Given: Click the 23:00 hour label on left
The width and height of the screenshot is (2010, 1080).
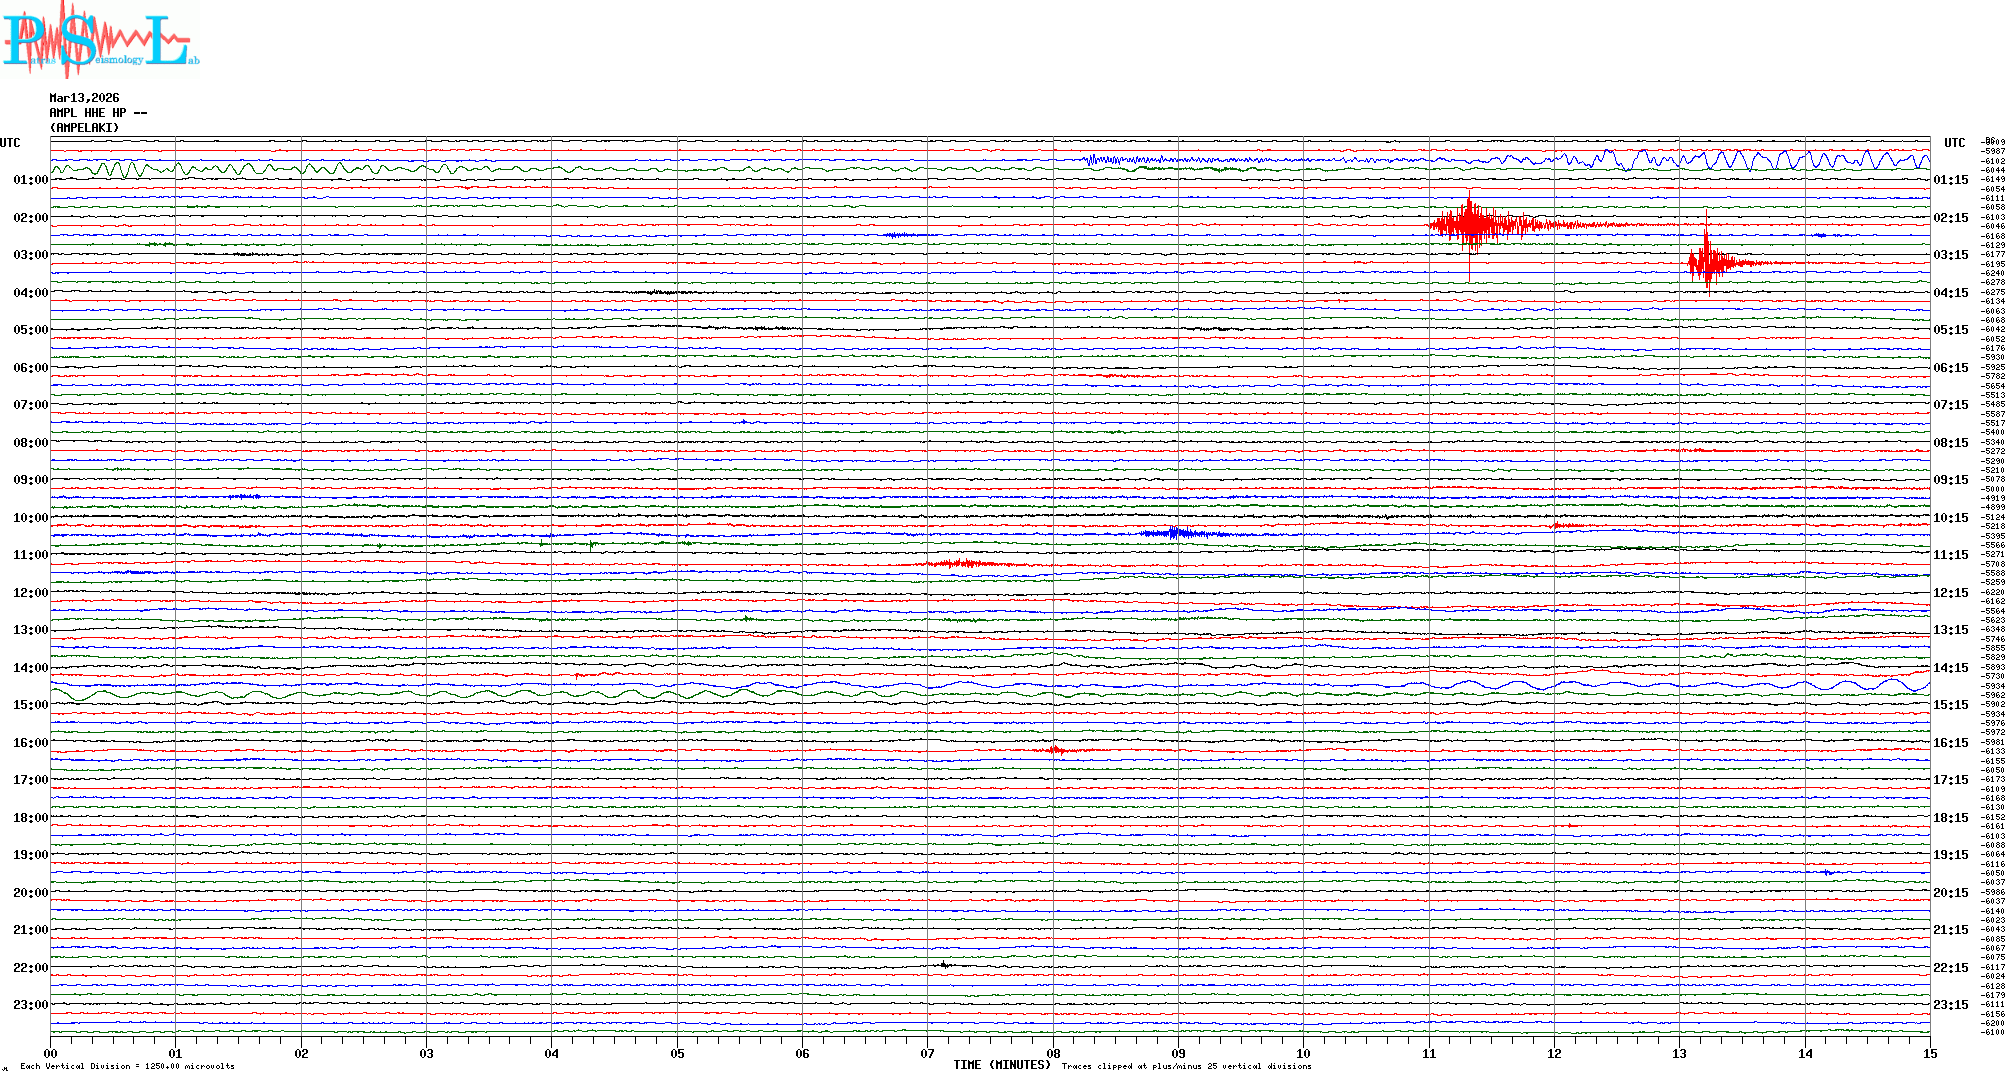Looking at the screenshot, I should tap(30, 1005).
